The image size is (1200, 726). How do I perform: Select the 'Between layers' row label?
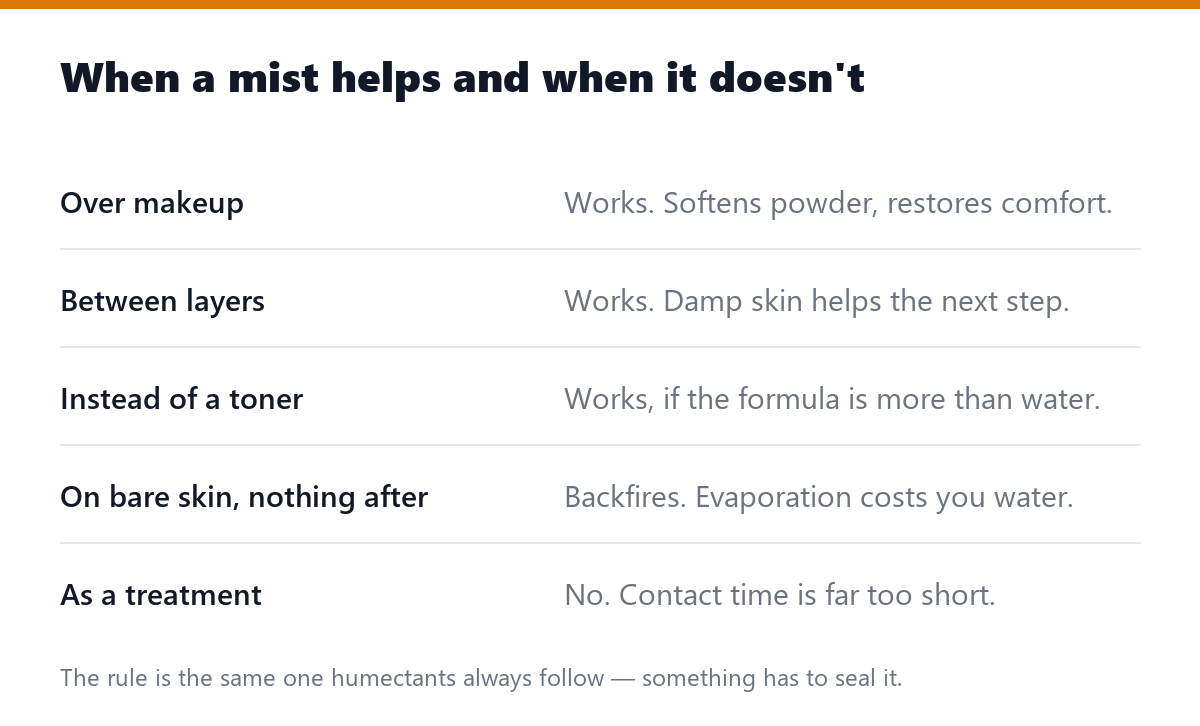[x=162, y=301]
